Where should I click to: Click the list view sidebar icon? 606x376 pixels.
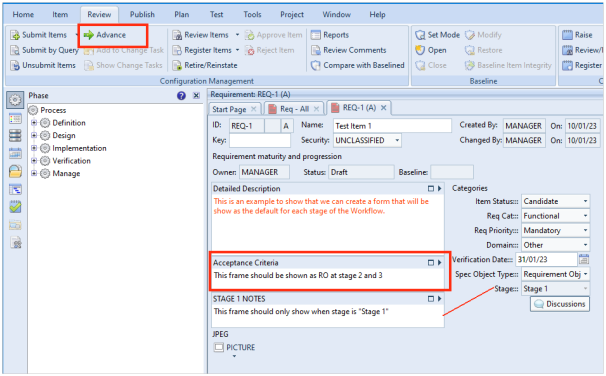[15, 119]
